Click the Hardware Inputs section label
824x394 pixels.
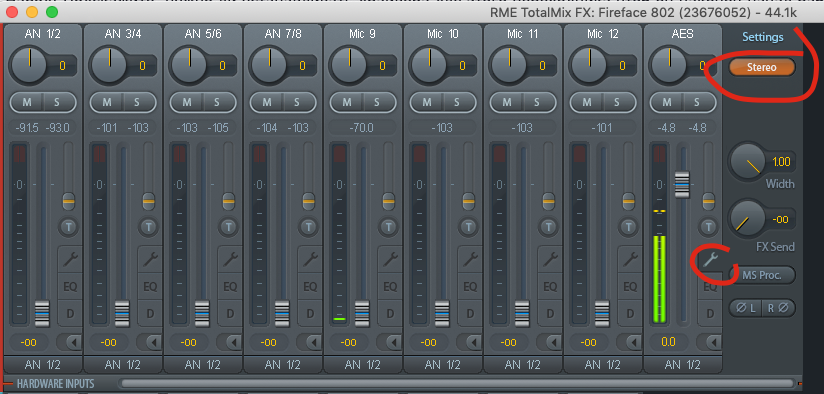pos(55,383)
